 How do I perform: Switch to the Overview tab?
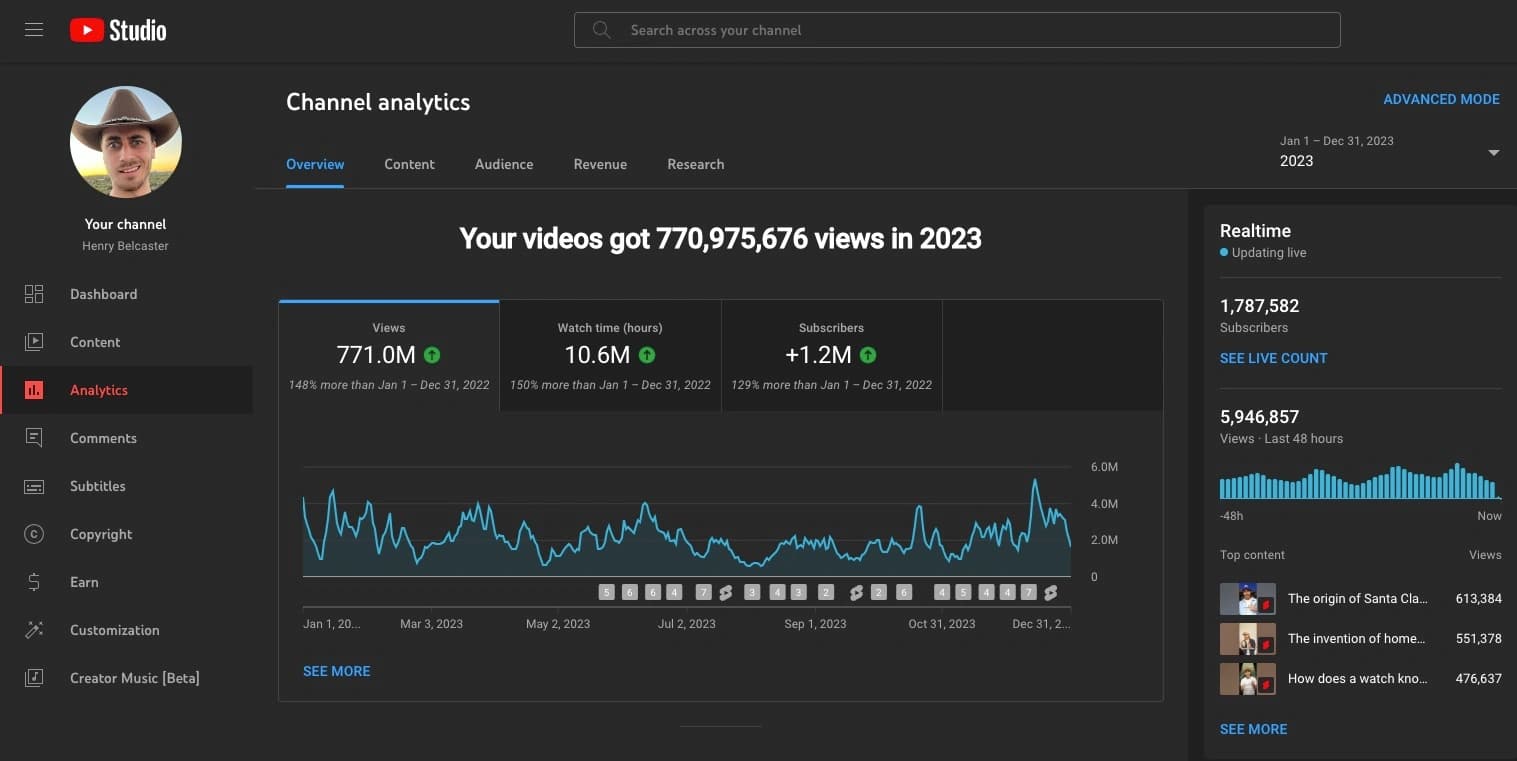click(315, 164)
